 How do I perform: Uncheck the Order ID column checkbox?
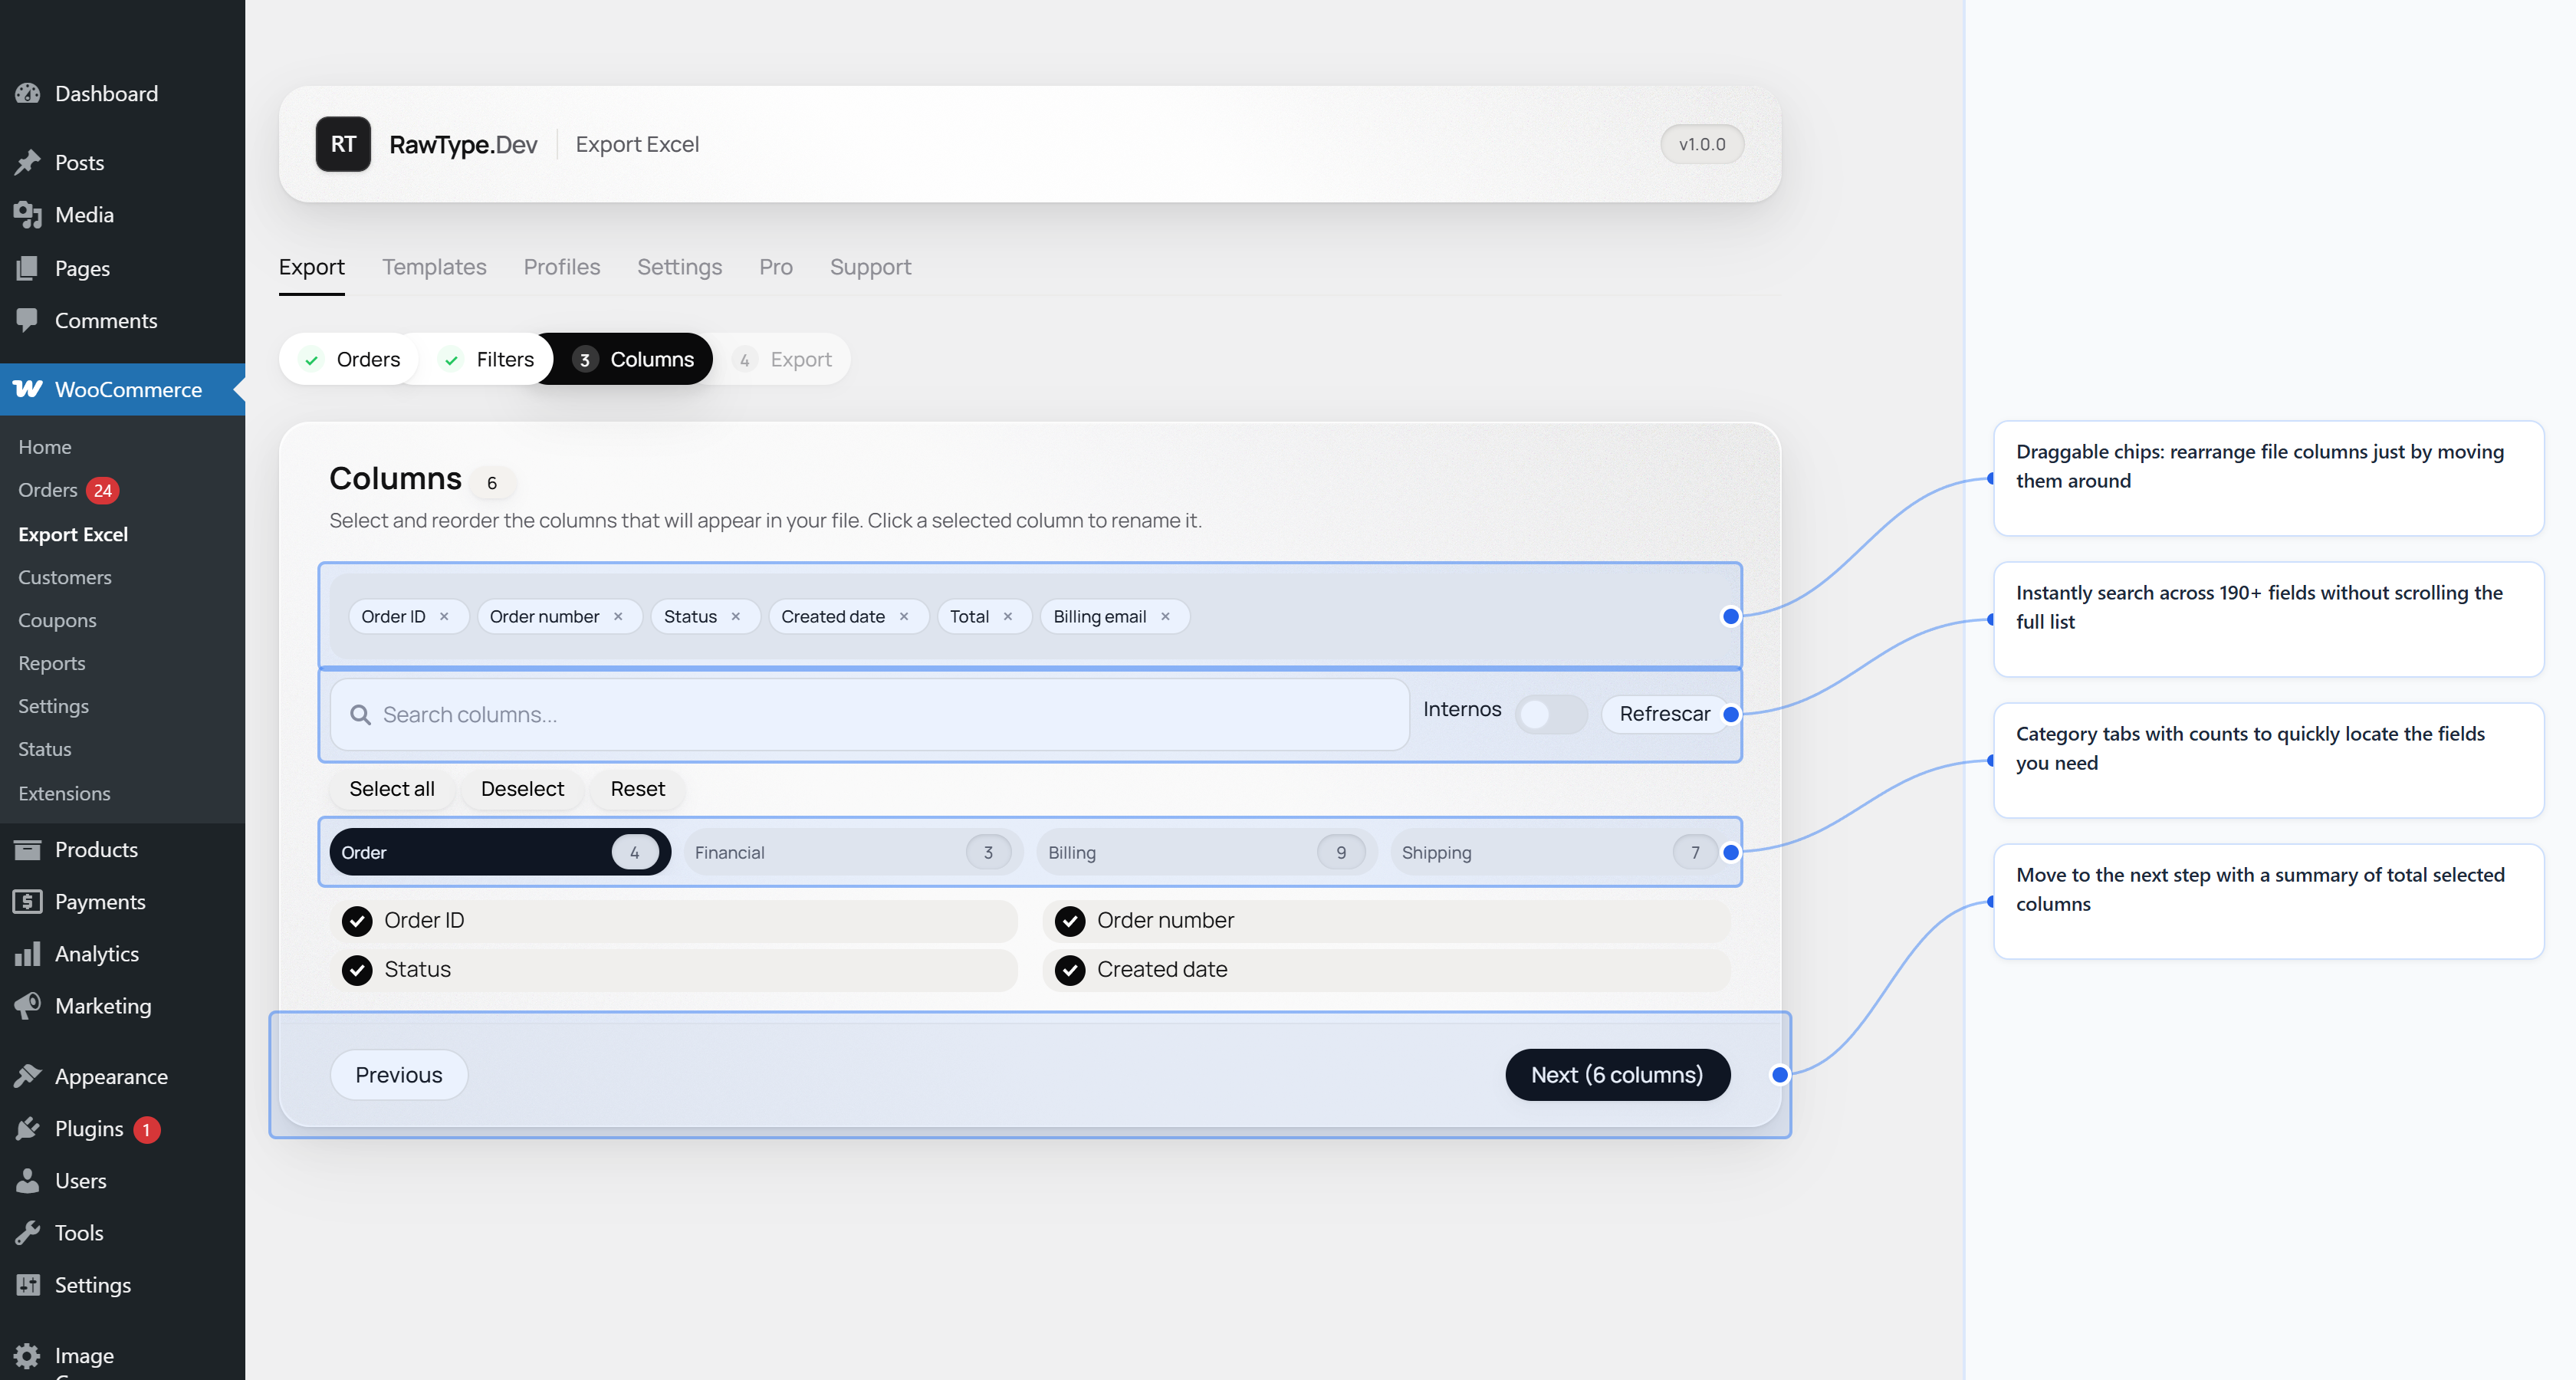coord(357,920)
